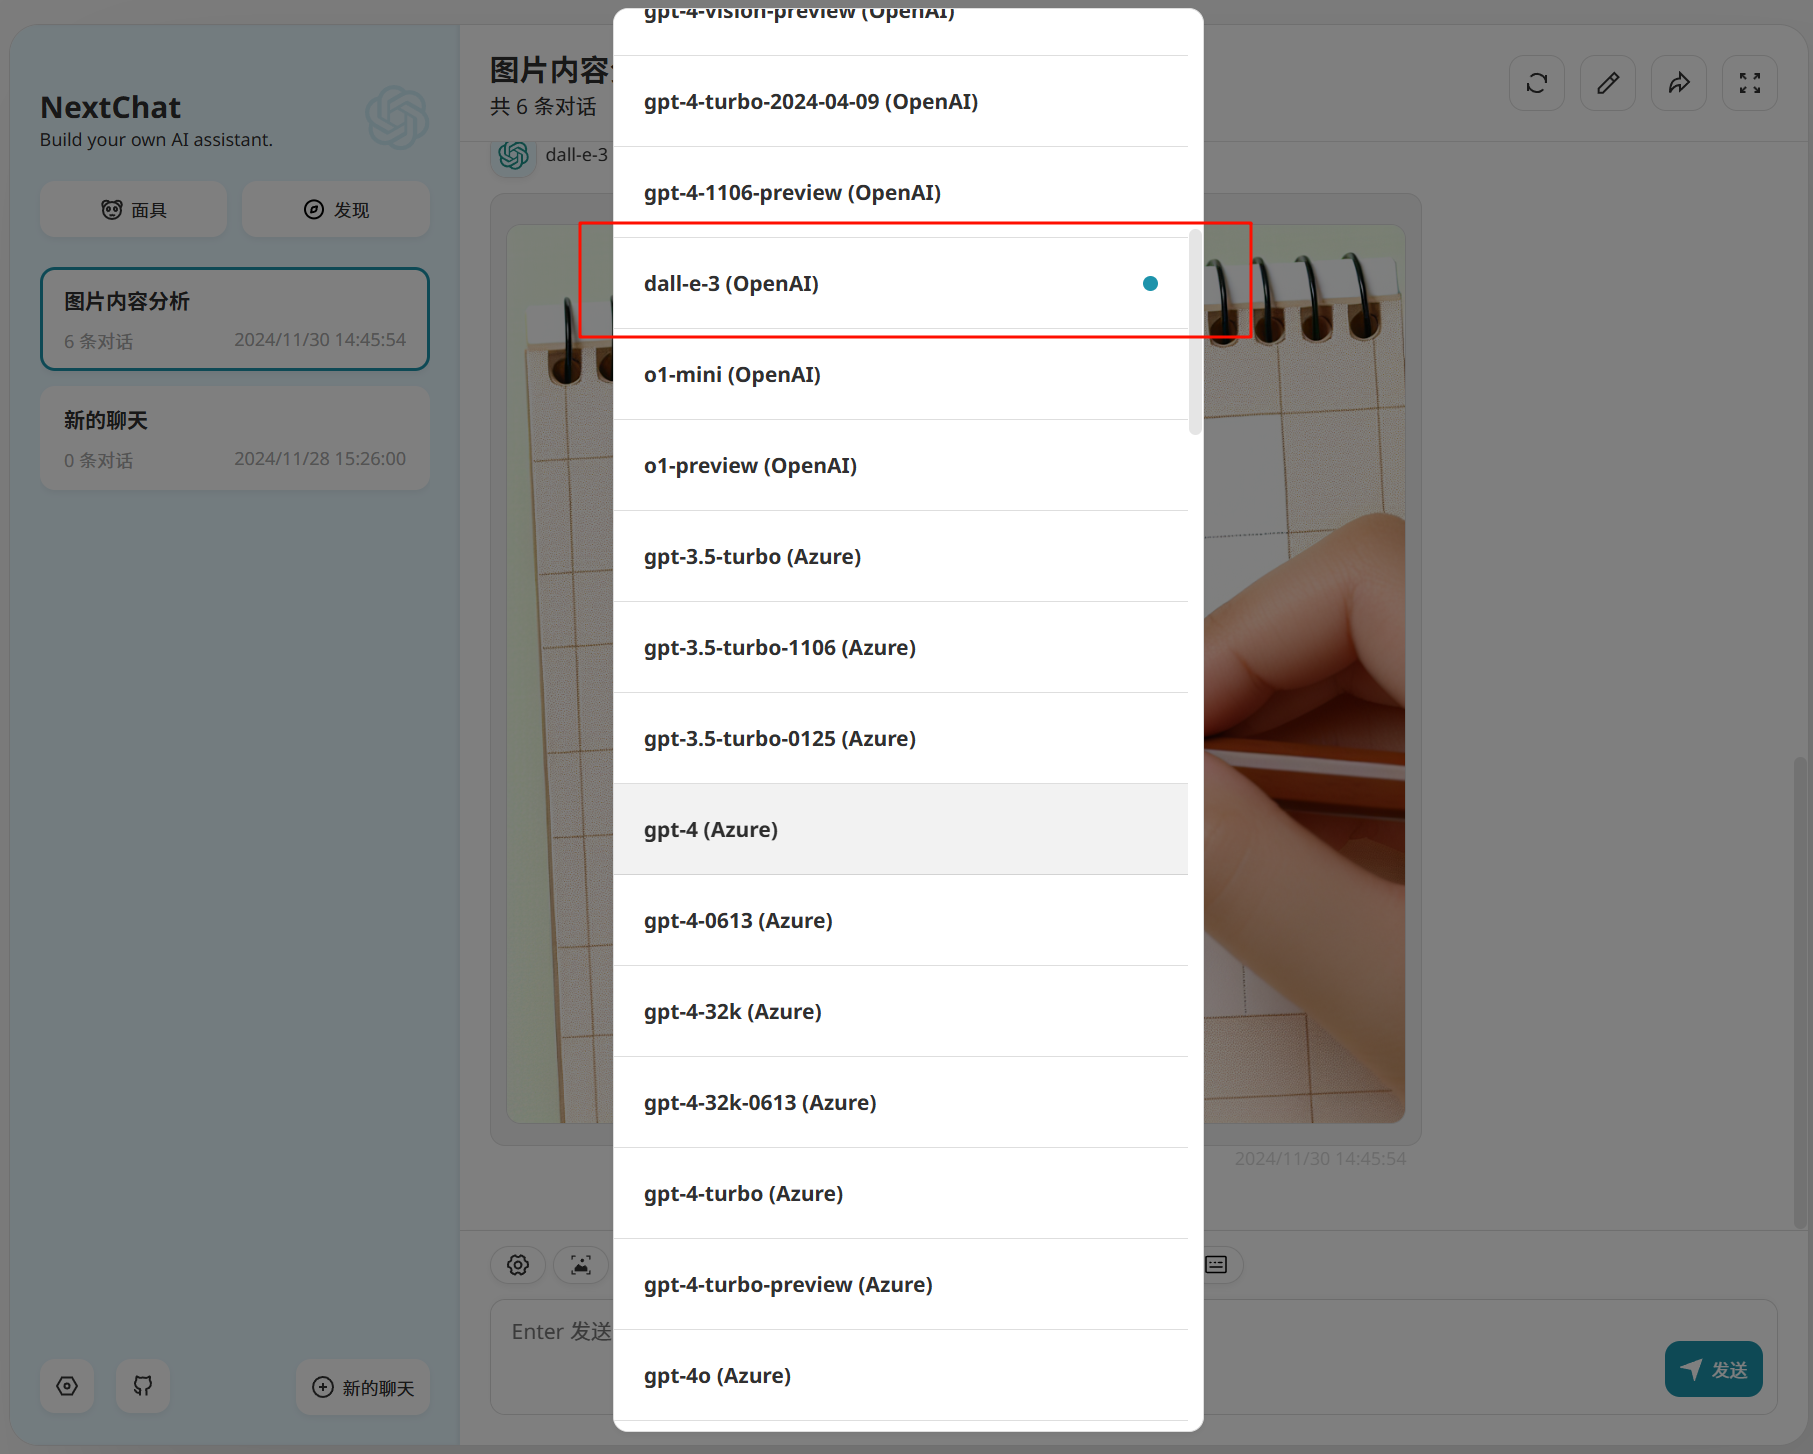Viewport: 1813px width, 1454px height.
Task: Click the image upload icon above input
Action: [x=581, y=1265]
